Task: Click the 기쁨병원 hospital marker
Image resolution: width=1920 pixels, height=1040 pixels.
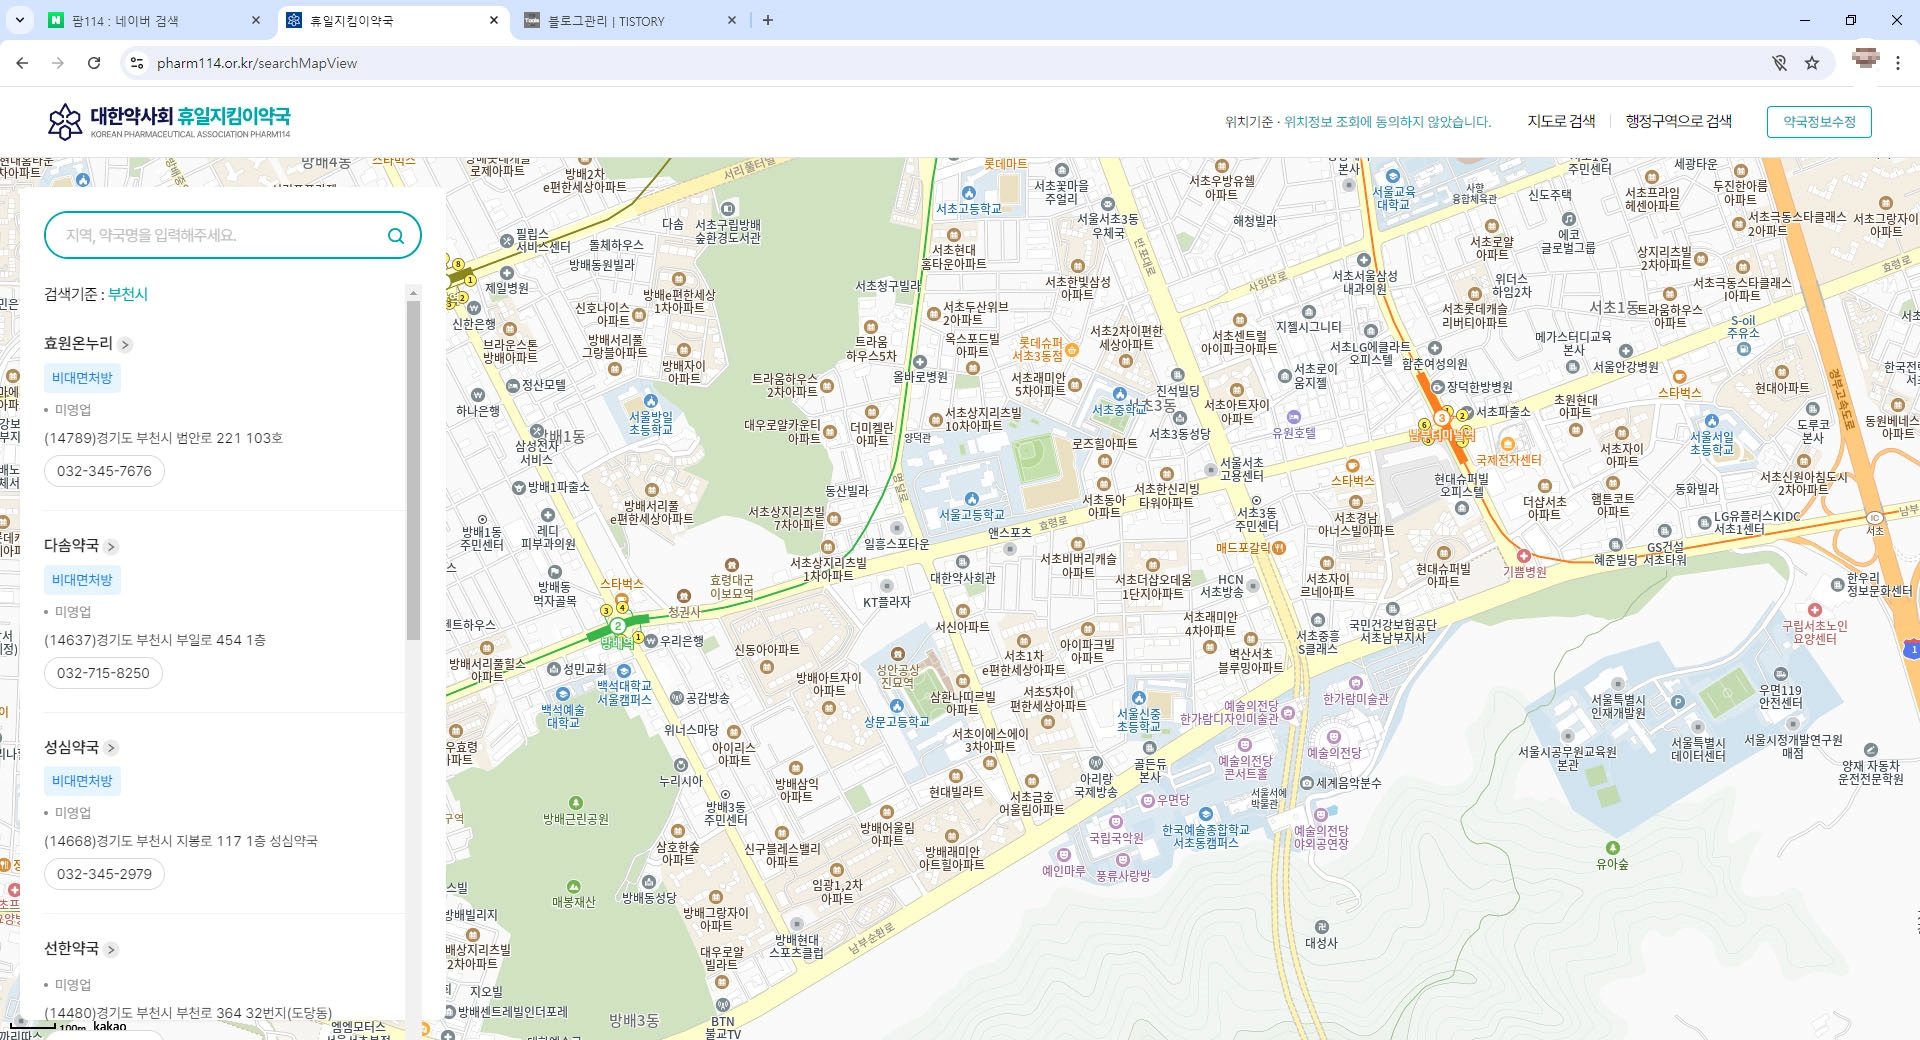Action: click(x=1524, y=556)
